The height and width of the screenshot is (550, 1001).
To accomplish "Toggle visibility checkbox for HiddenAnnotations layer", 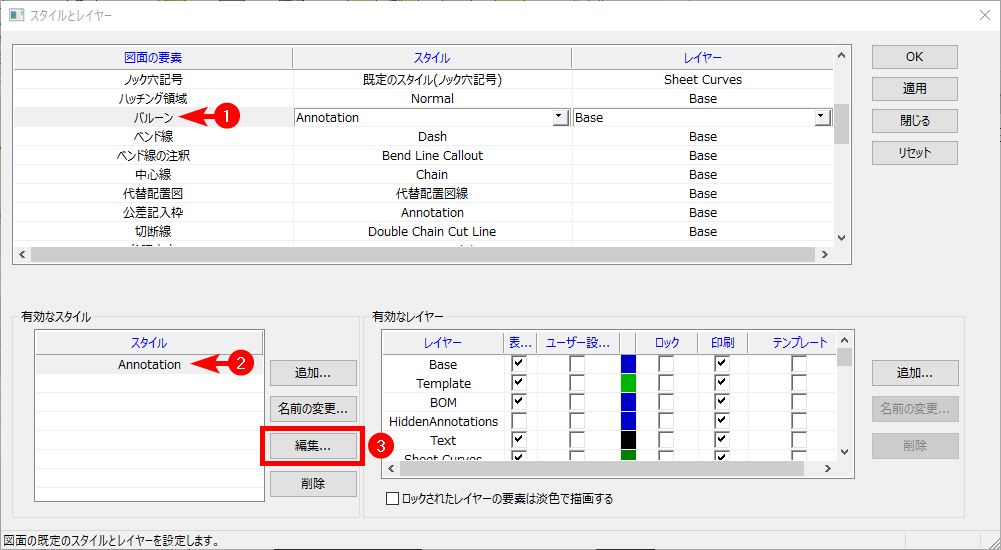I will 519,421.
